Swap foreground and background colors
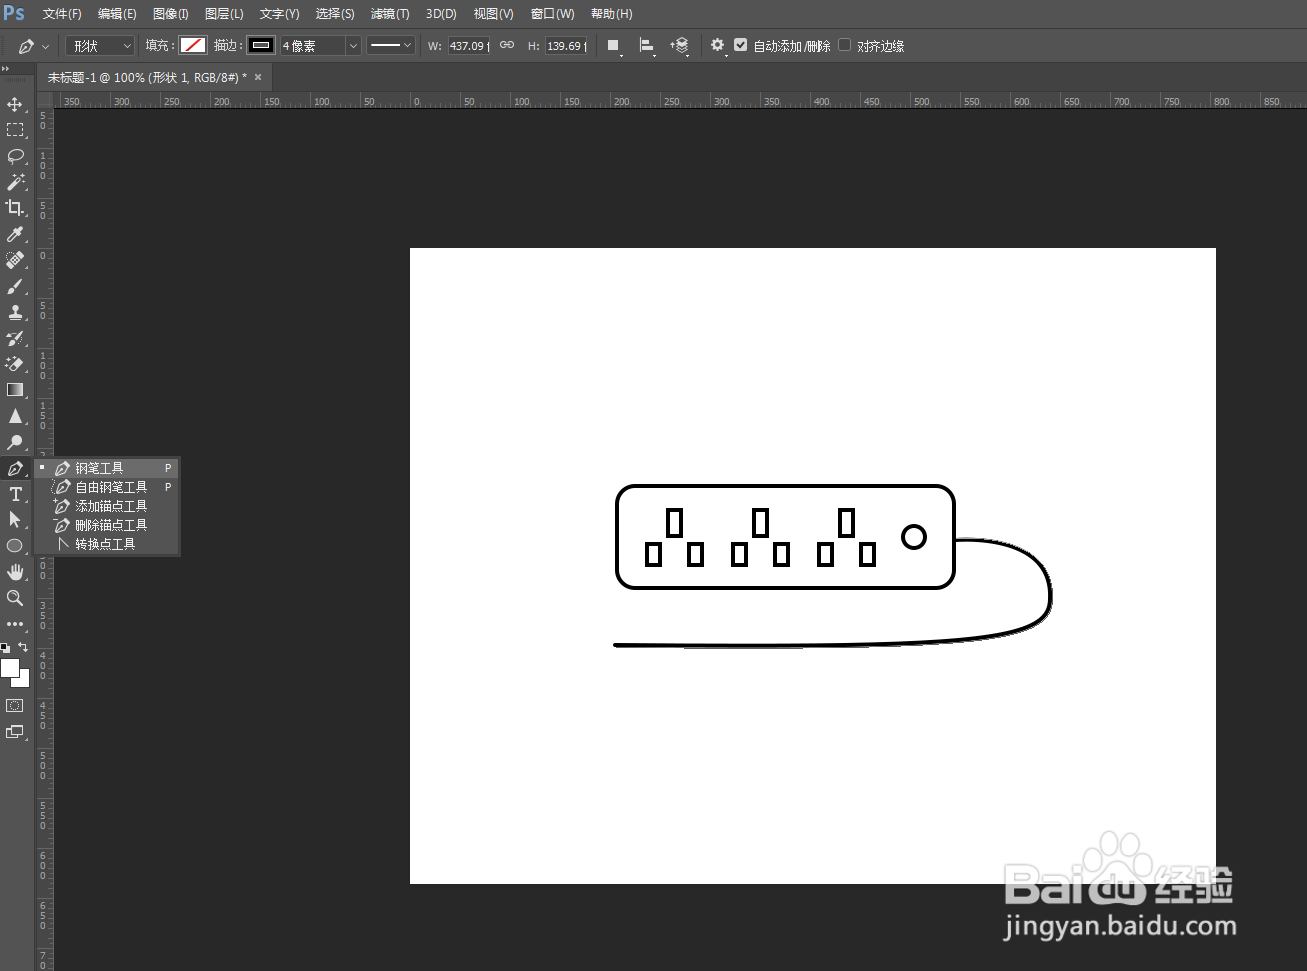Image resolution: width=1307 pixels, height=971 pixels. point(23,647)
